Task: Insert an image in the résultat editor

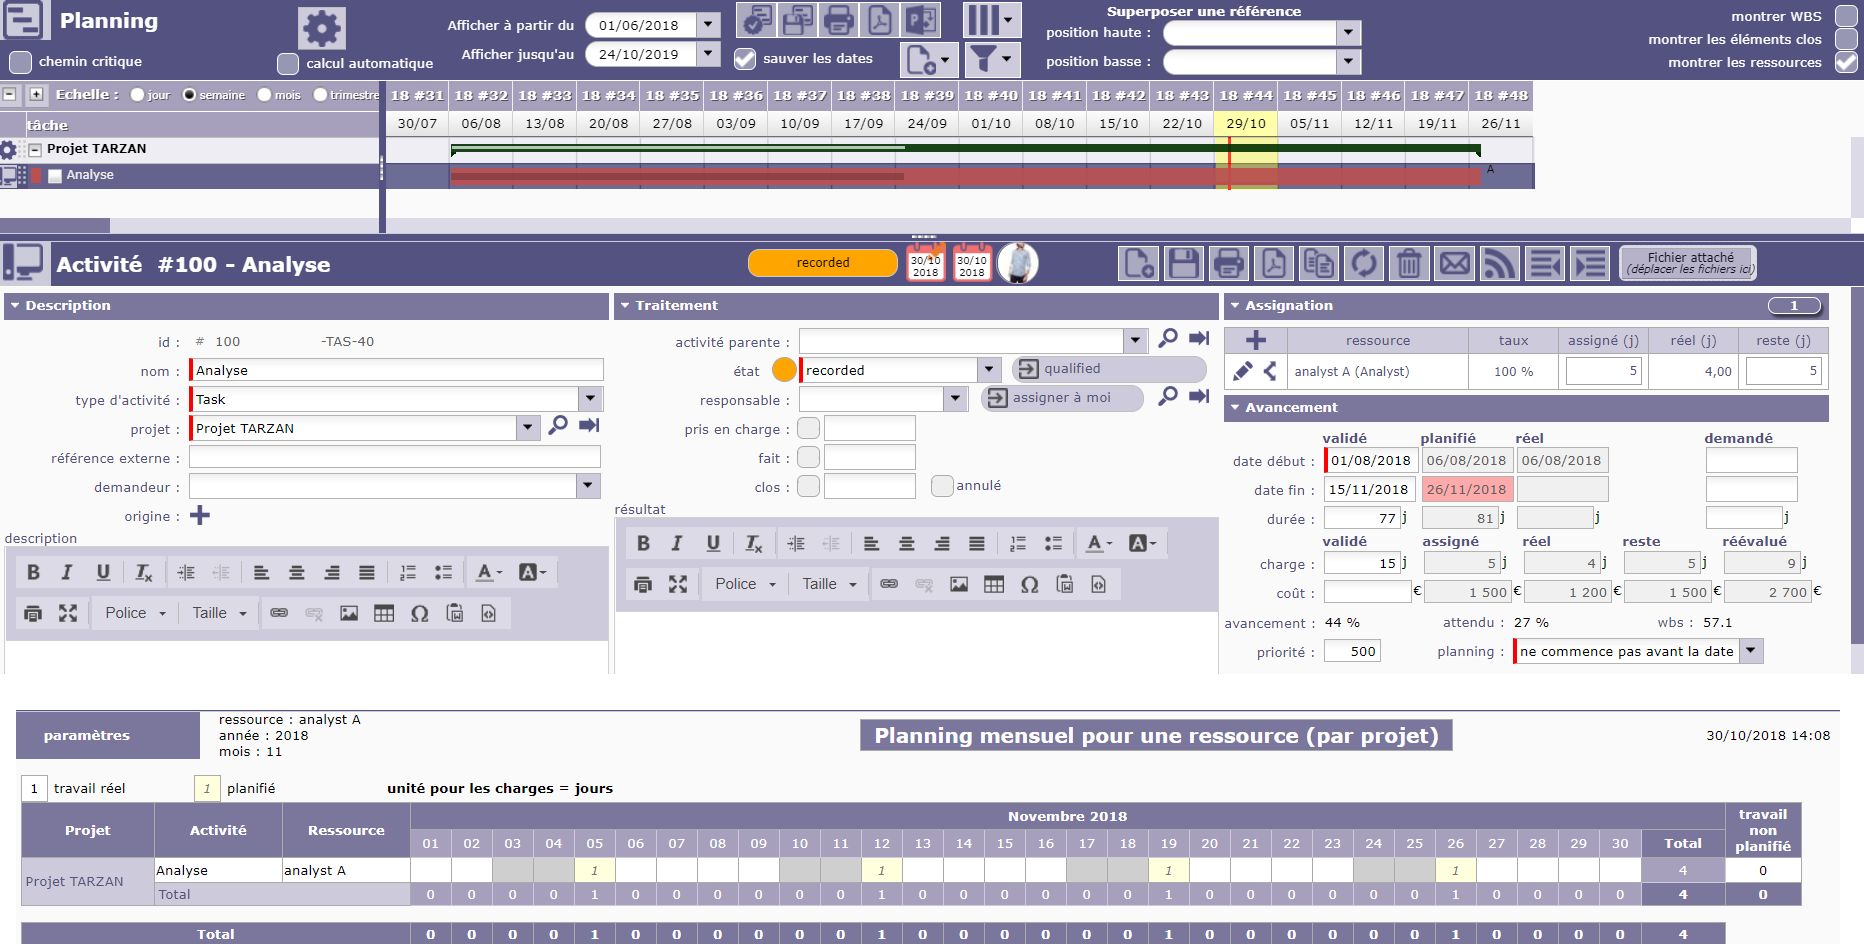Action: click(x=959, y=584)
